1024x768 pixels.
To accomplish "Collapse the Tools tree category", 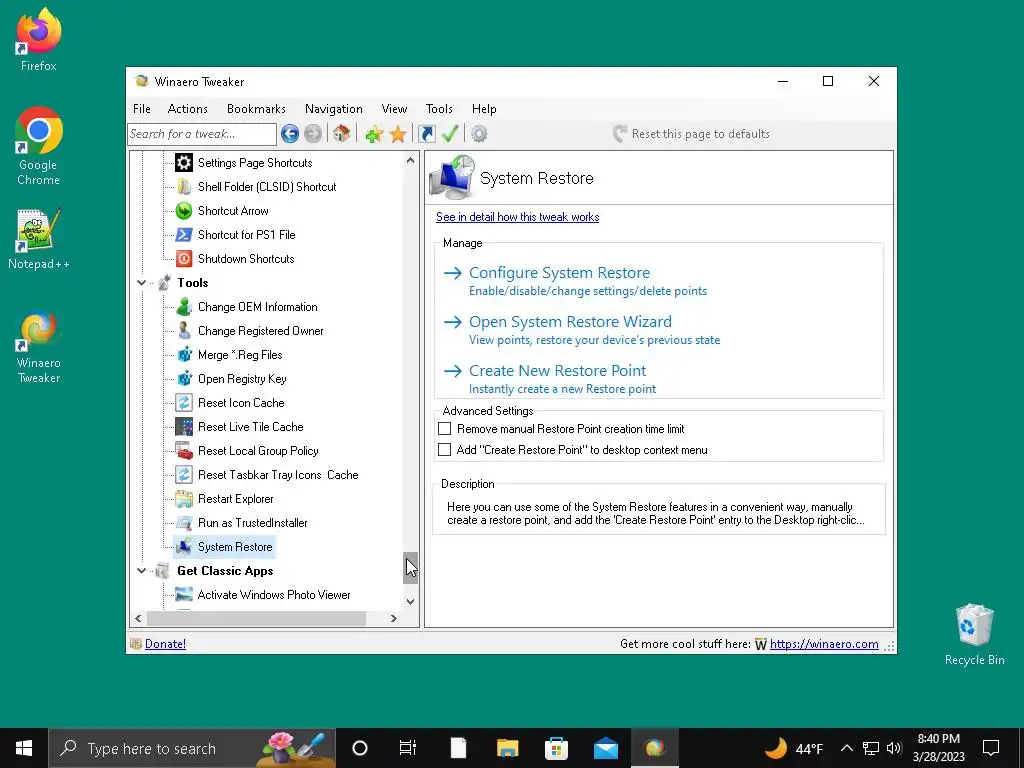I will point(141,283).
